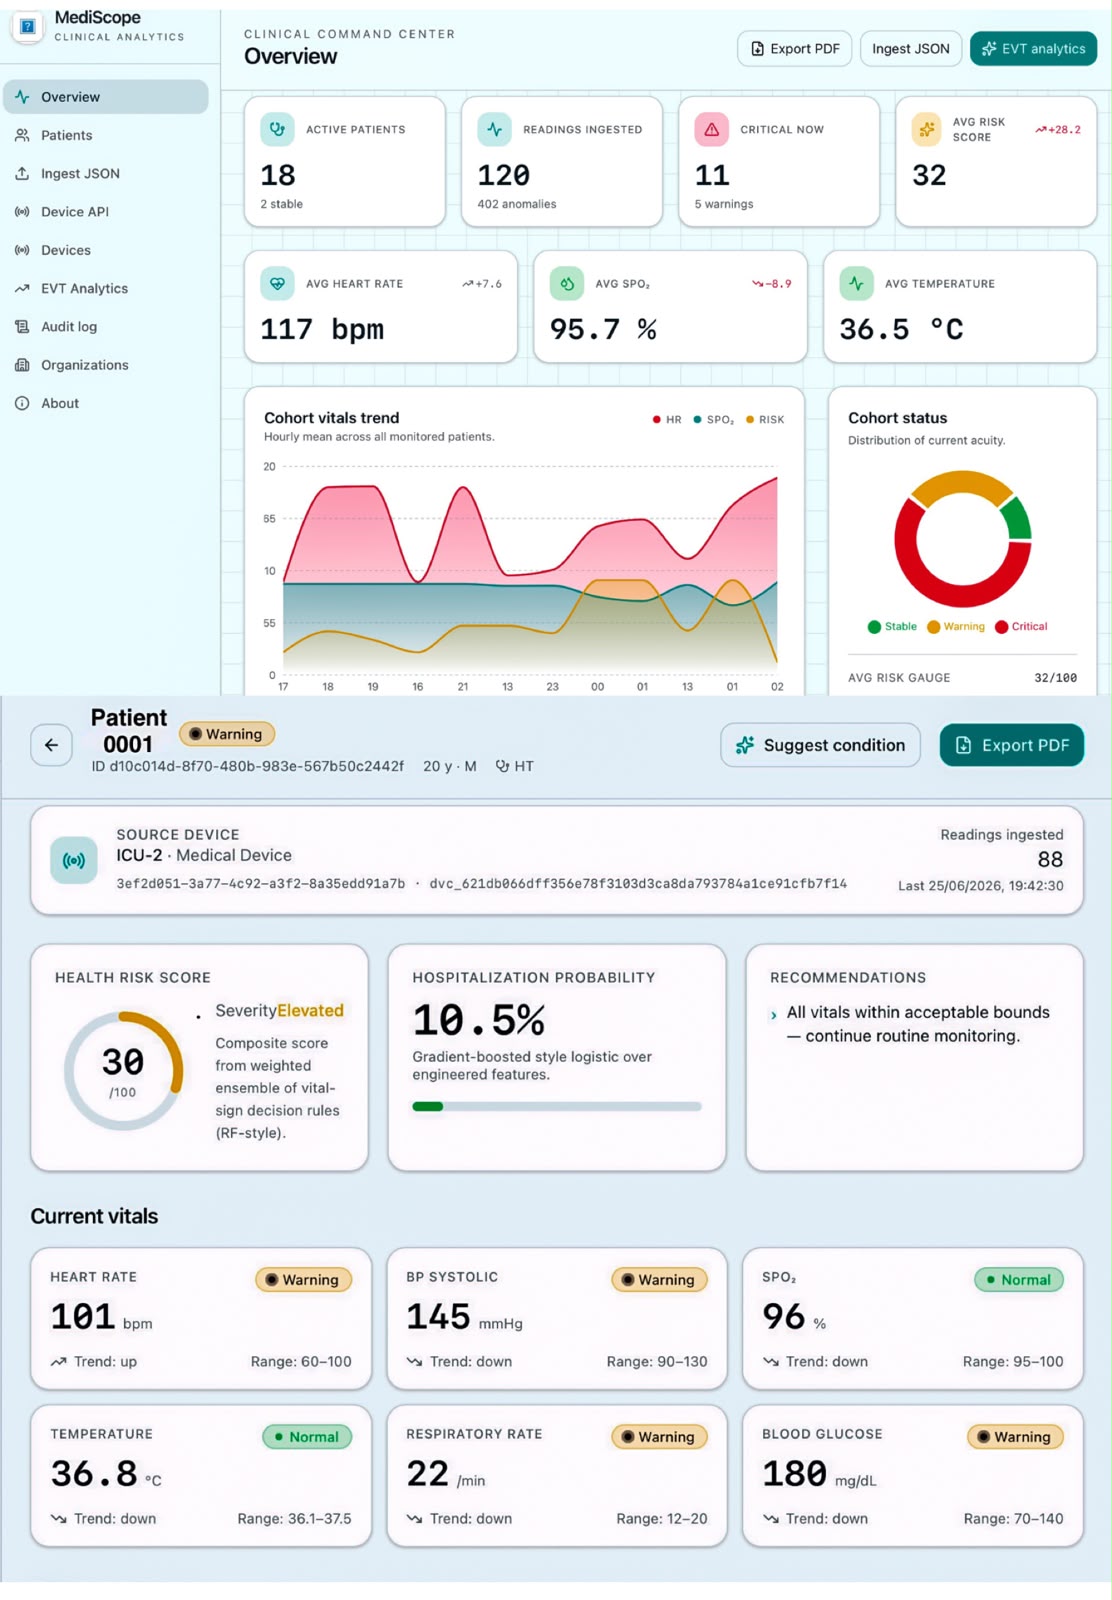Click the About info icon in sidebar
This screenshot has width=1112, height=1600.
point(22,403)
